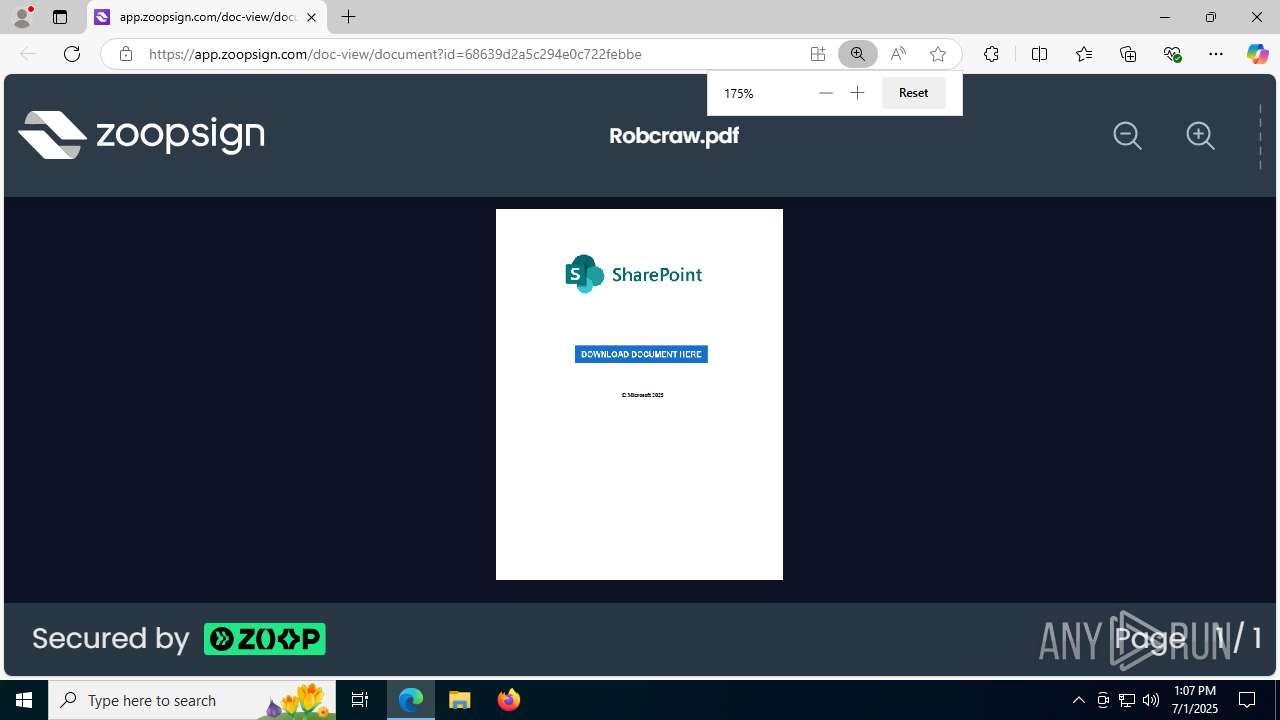
Task: Zoom in with ZoopSign magnifier plus icon
Action: (1200, 136)
